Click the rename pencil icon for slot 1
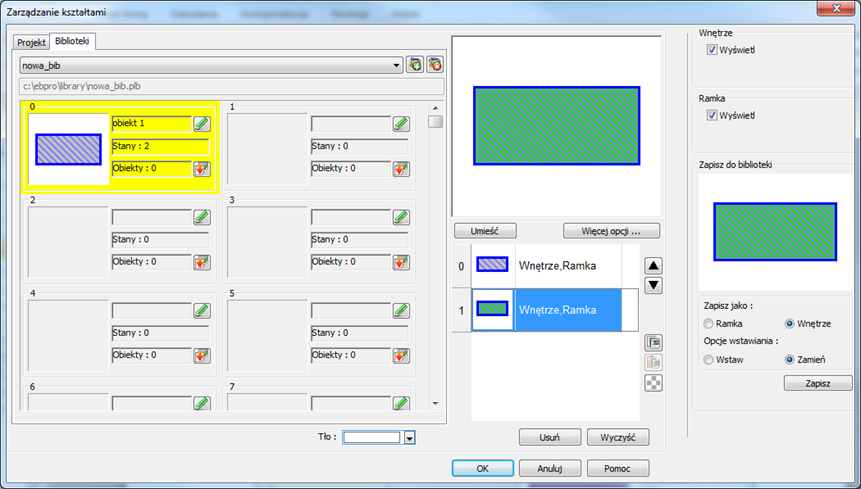Screen dimensions: 861x489 pos(401,123)
